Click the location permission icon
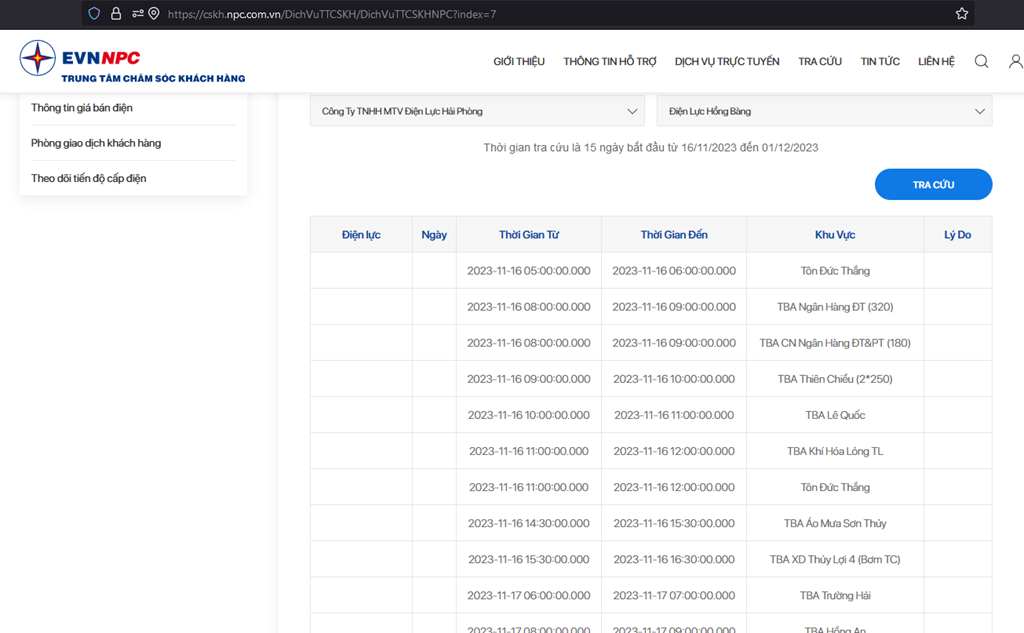This screenshot has height=633, width=1024. pyautogui.click(x=154, y=14)
